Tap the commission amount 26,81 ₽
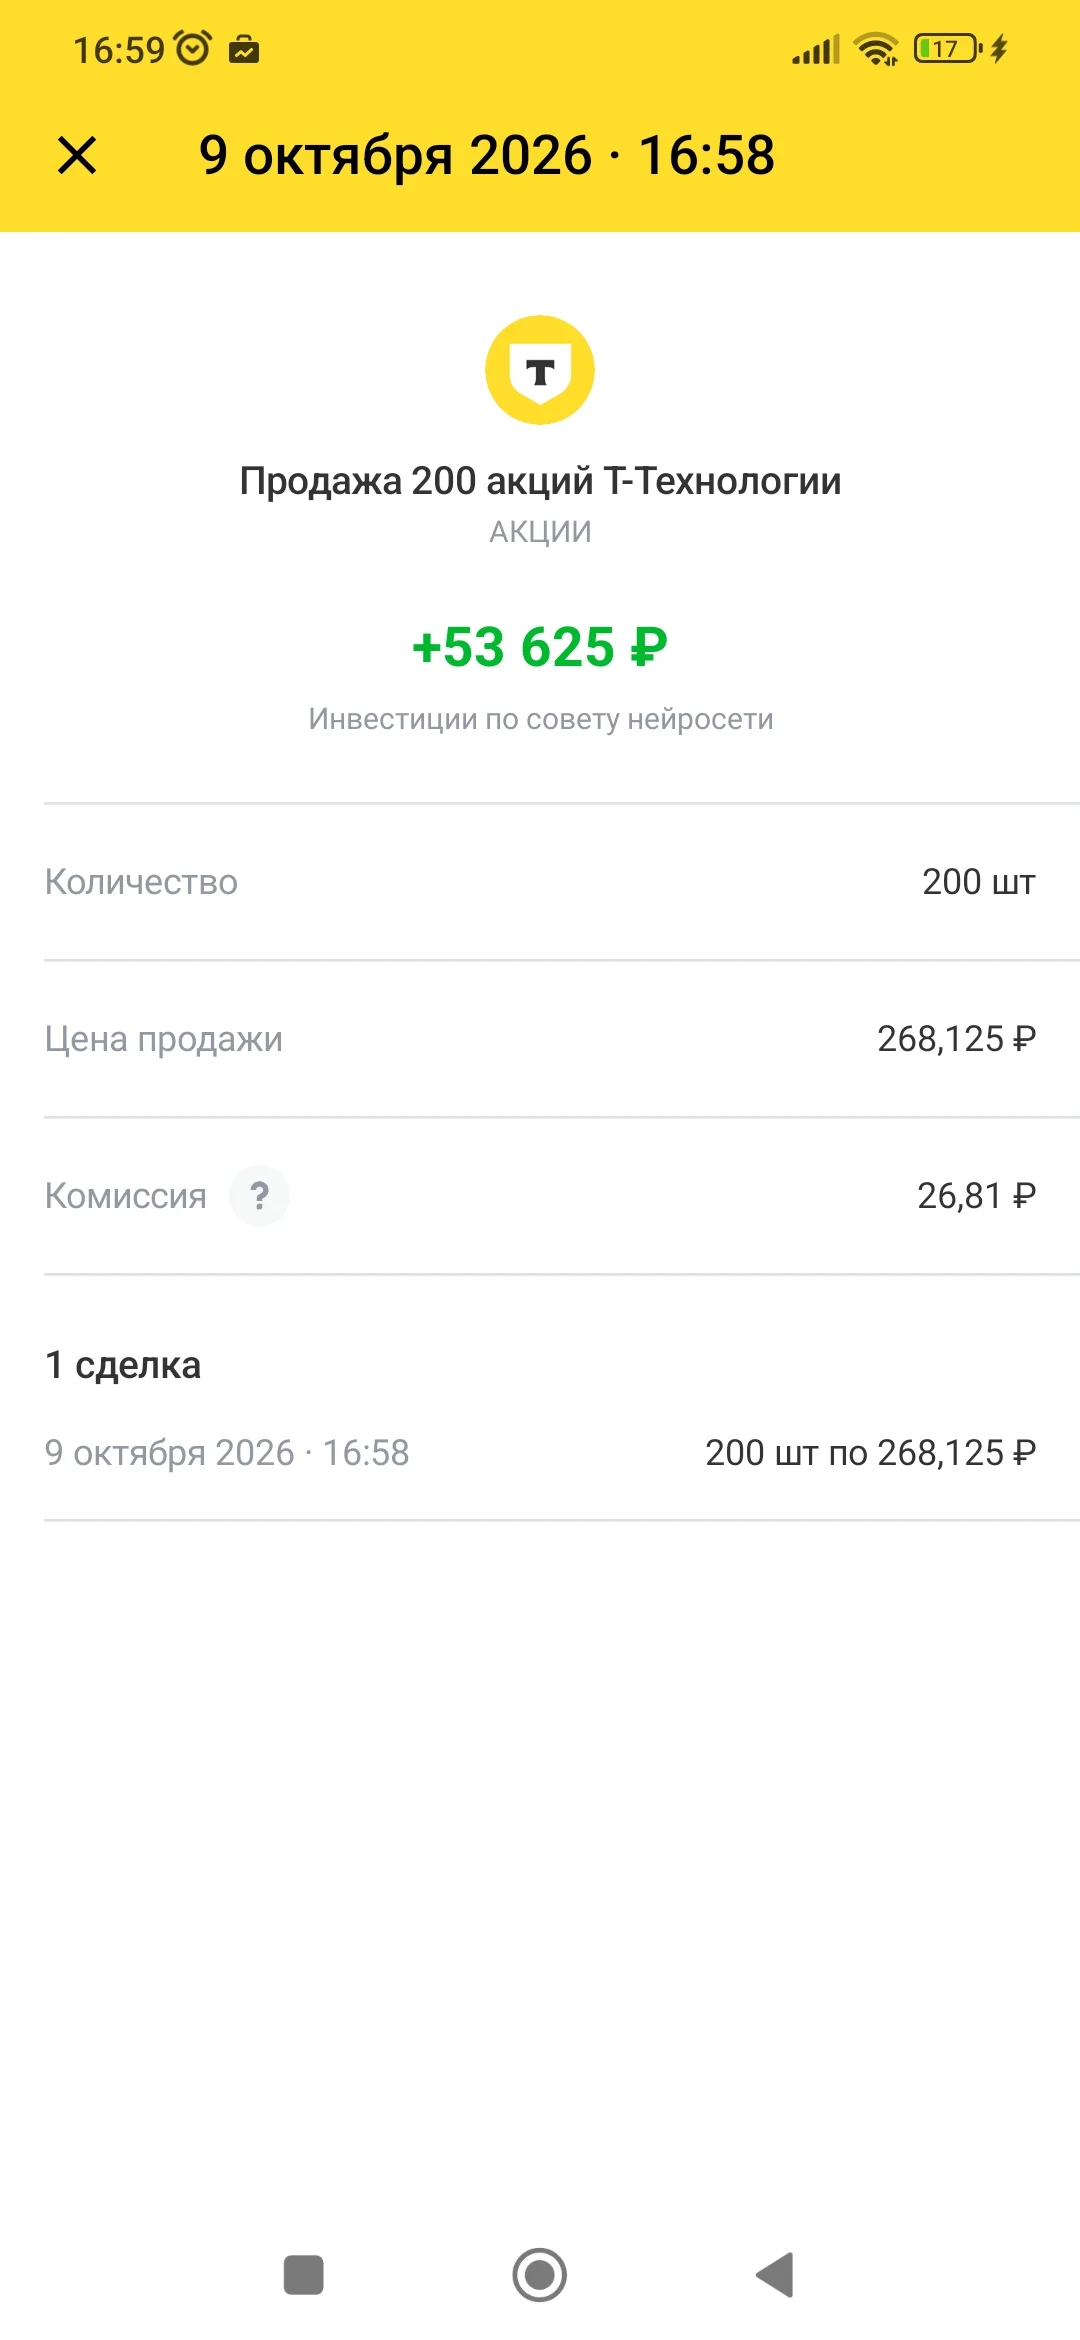 coord(976,1195)
